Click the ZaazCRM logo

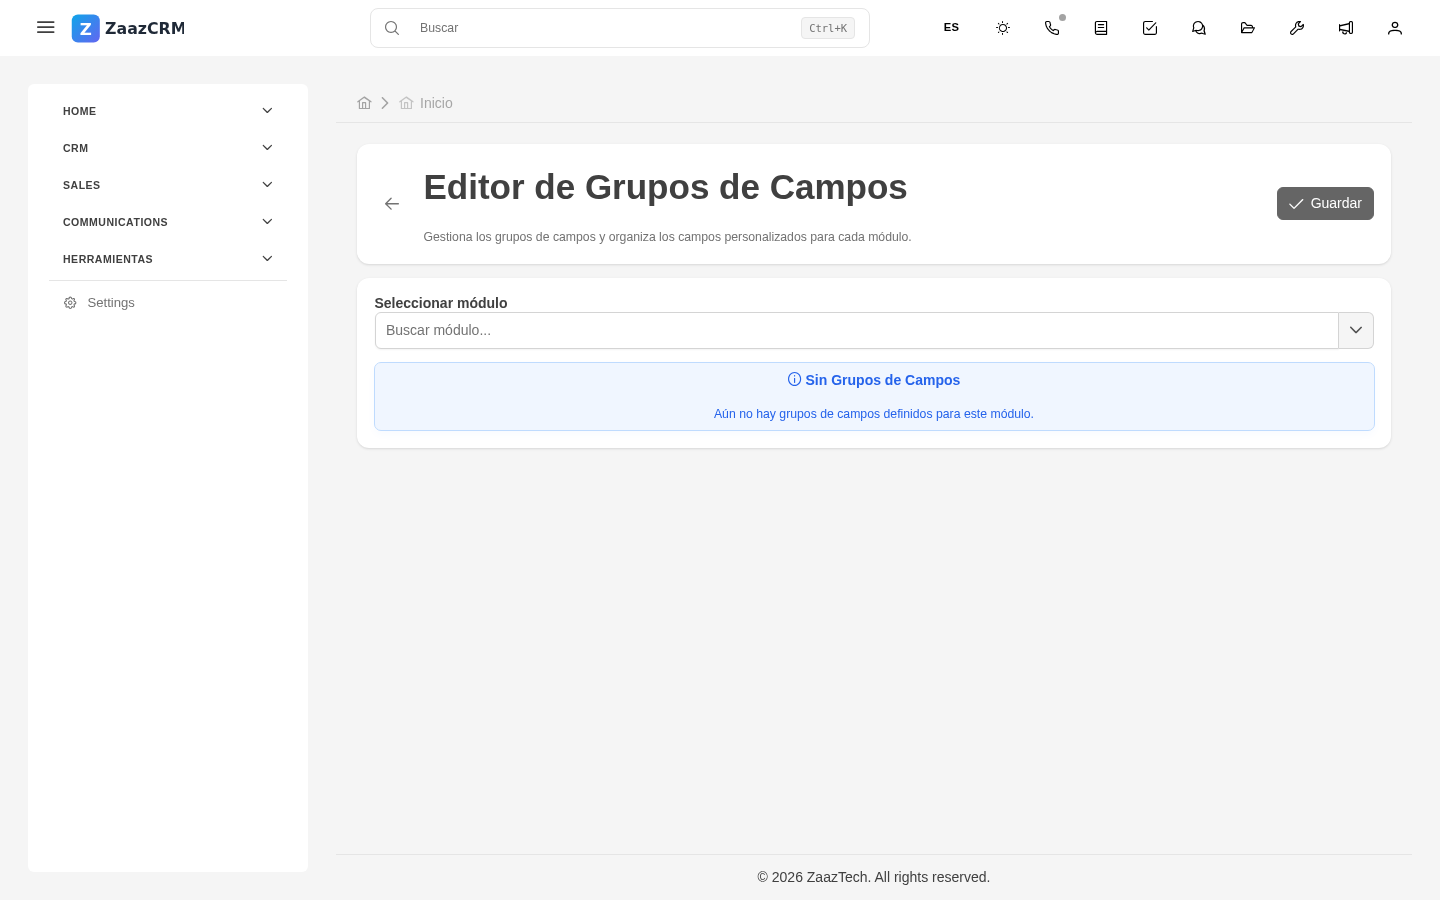[x=128, y=28]
